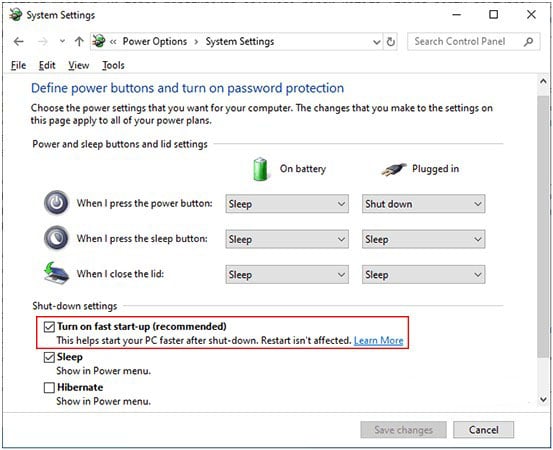Open power button Plugged in dropdown
This screenshot has height=450, width=553.
coord(424,204)
